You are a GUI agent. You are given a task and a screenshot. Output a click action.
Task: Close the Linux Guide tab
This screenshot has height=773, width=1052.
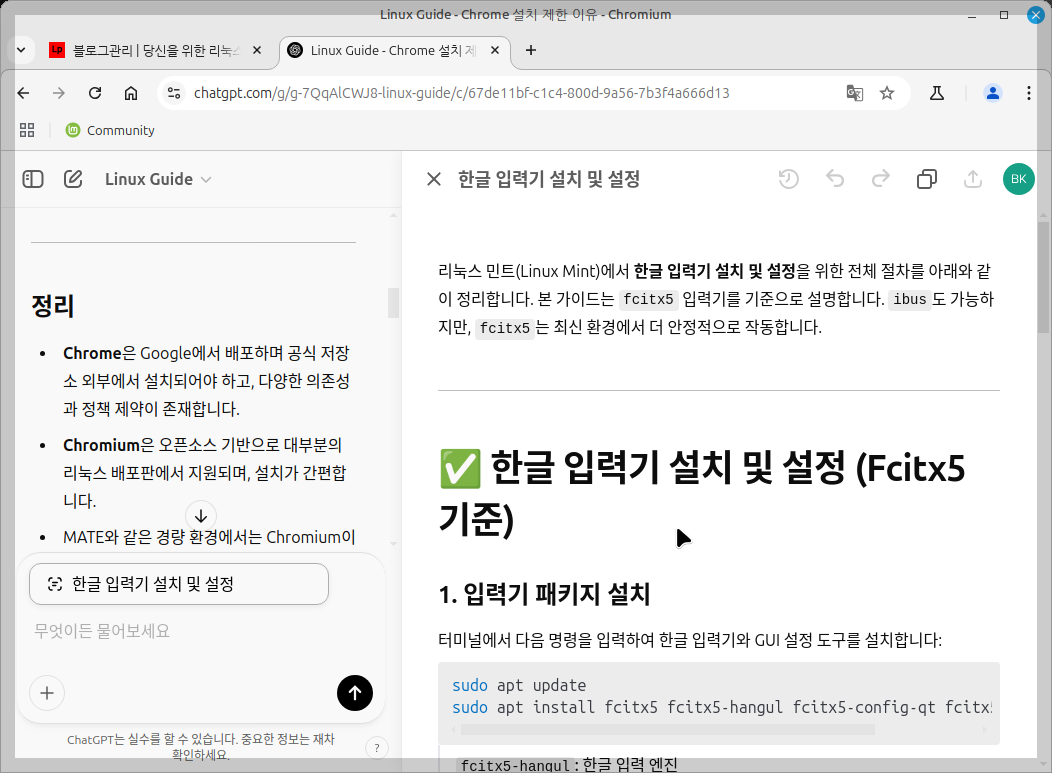coord(495,50)
